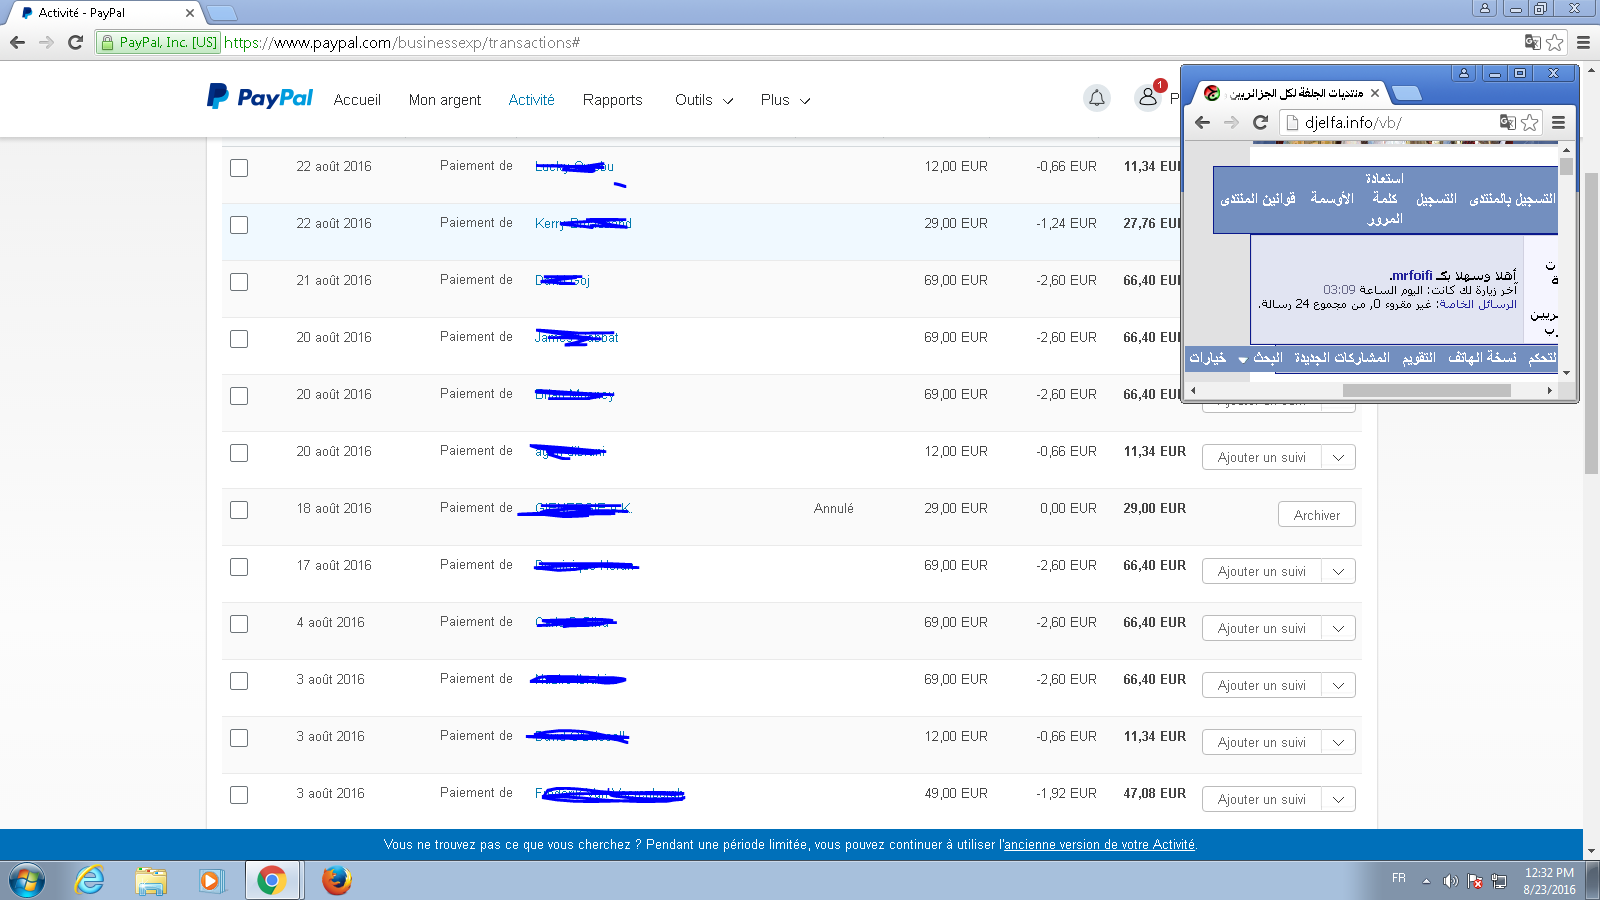Open Chrome menu in PayPal window

point(1583,42)
